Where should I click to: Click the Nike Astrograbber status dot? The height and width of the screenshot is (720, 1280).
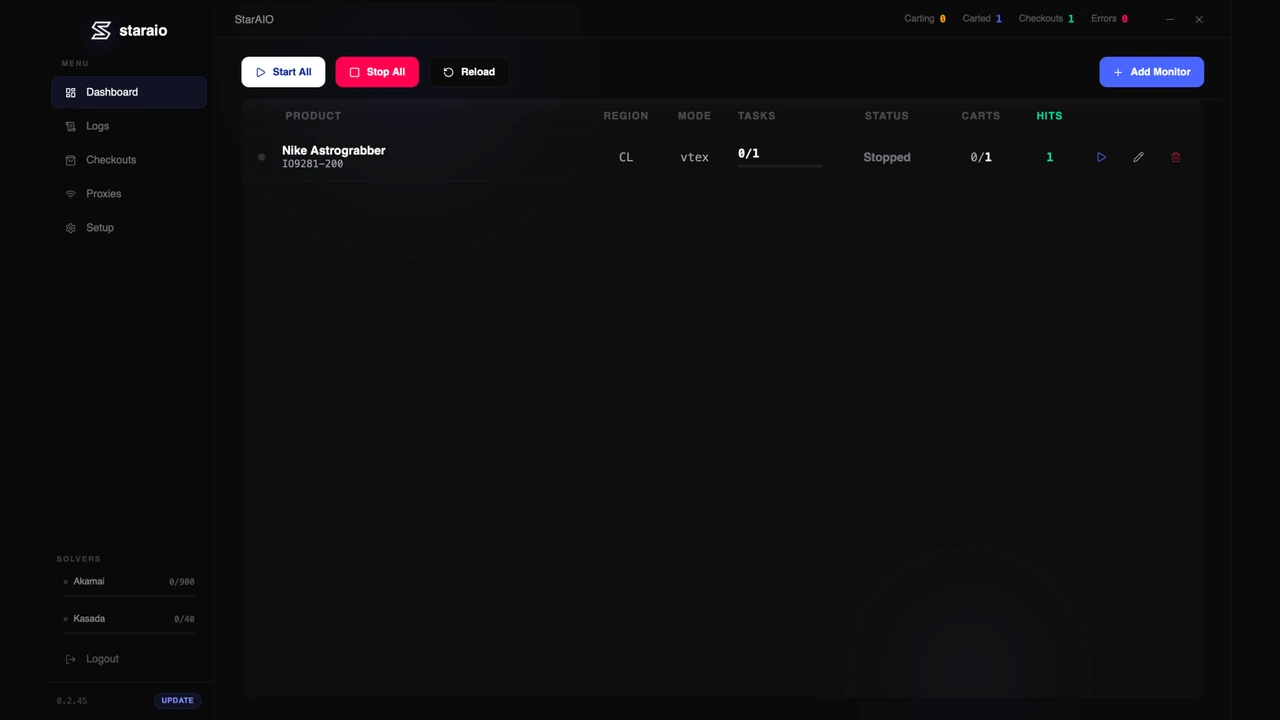[262, 157]
